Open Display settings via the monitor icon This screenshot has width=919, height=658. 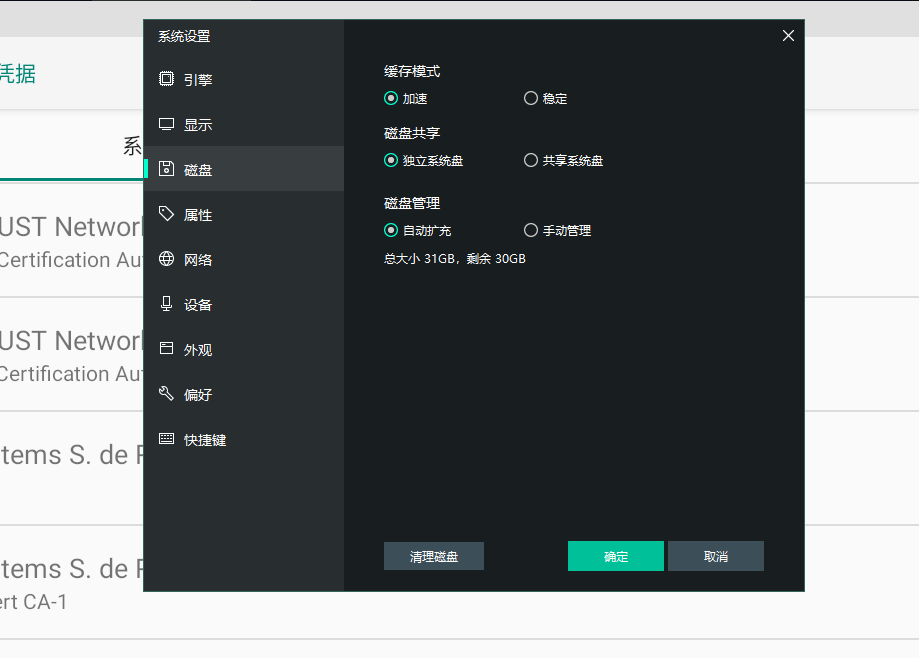(165, 123)
